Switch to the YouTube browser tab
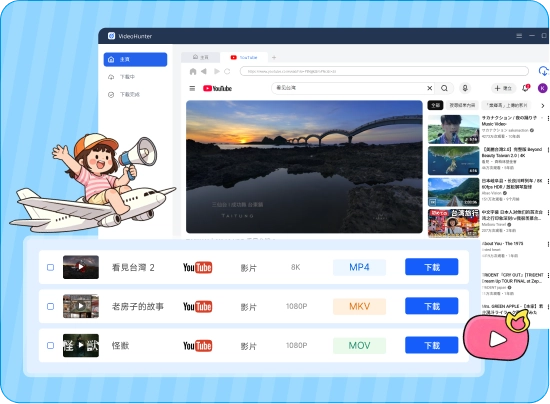This screenshot has width=550, height=404. [x=244, y=57]
